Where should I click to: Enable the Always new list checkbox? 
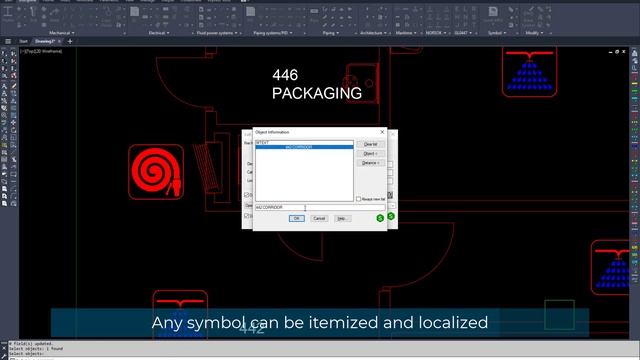[x=358, y=199]
